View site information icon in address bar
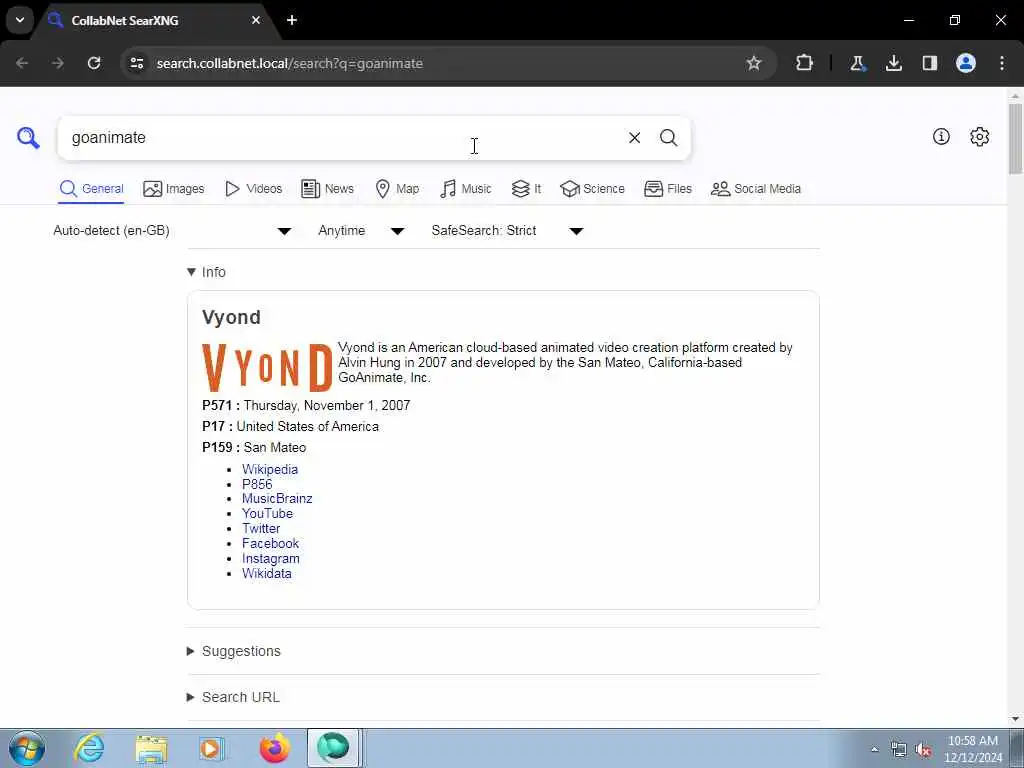 (x=137, y=63)
